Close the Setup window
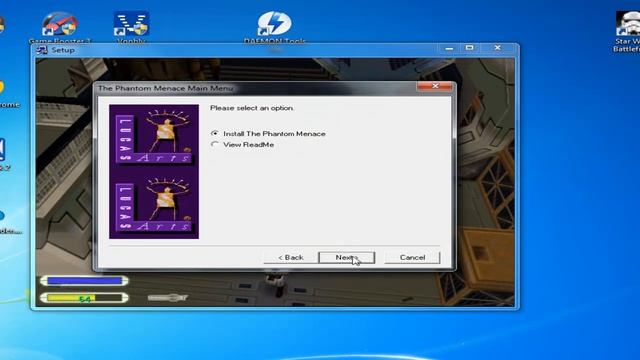Viewport: 640px width, 360px height. (x=497, y=48)
